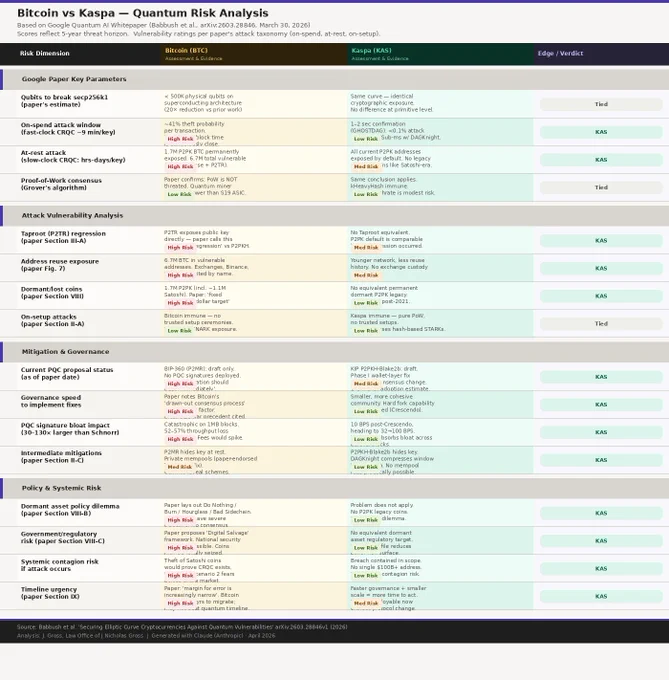Click the 'KAS' verdict in the PQC proposal status row
The image size is (669, 680).
[601, 377]
